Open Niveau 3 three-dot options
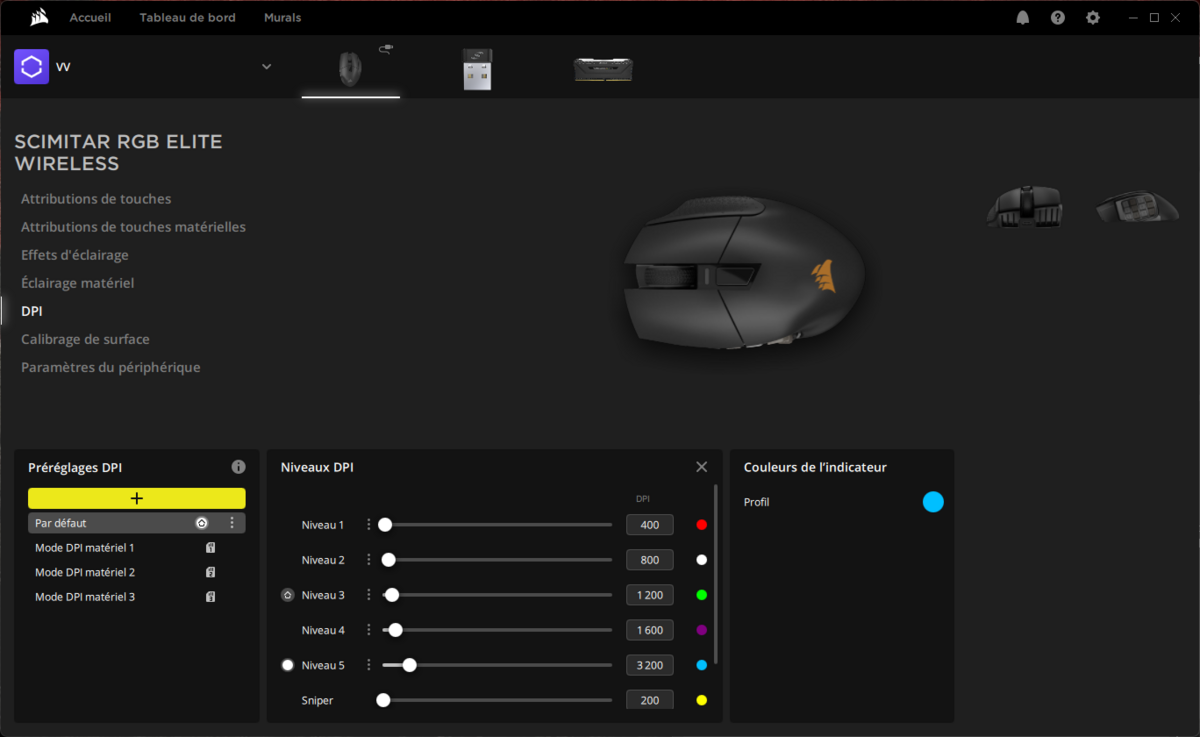This screenshot has width=1200, height=737. point(368,595)
